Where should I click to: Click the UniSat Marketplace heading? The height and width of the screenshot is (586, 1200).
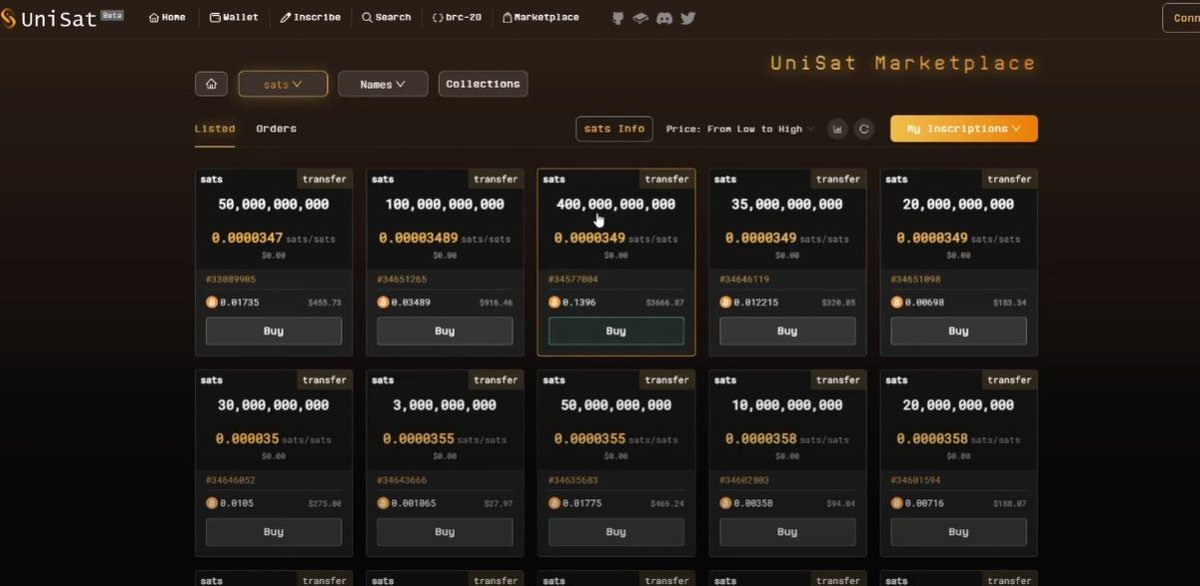pos(903,63)
